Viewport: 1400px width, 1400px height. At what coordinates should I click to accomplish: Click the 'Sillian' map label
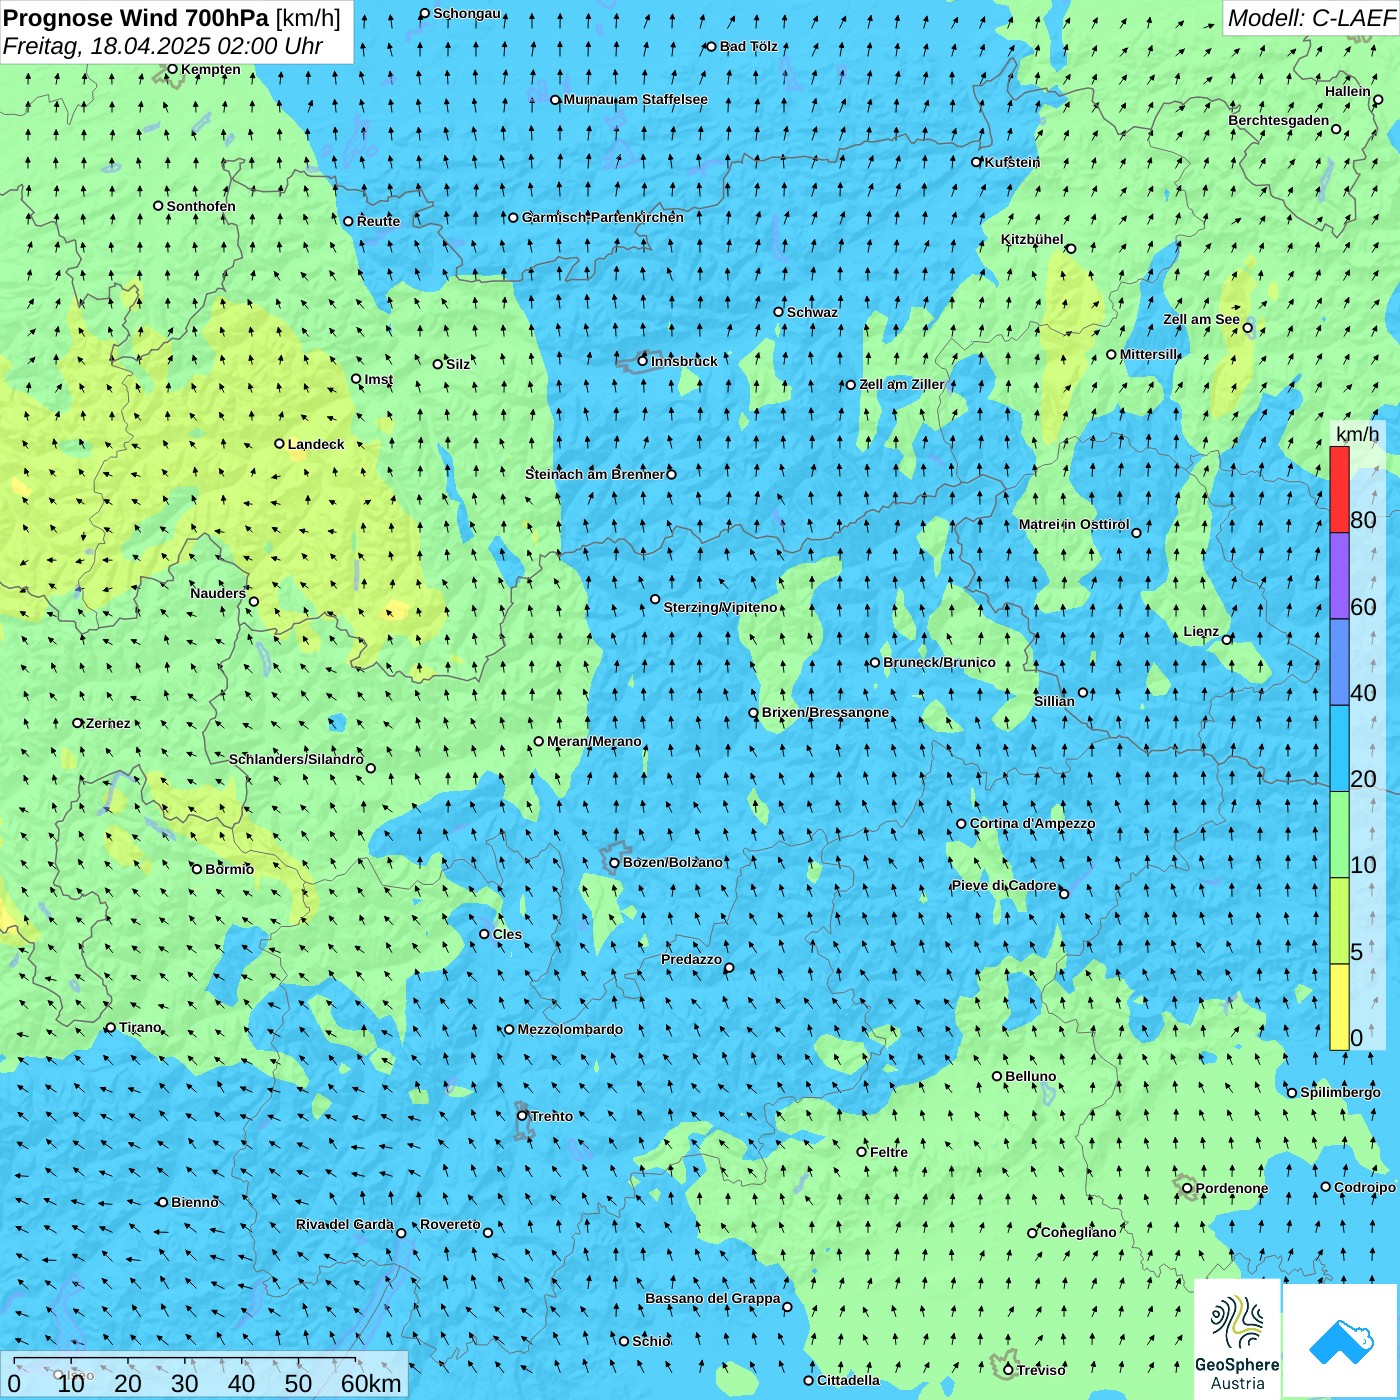[x=1054, y=702]
